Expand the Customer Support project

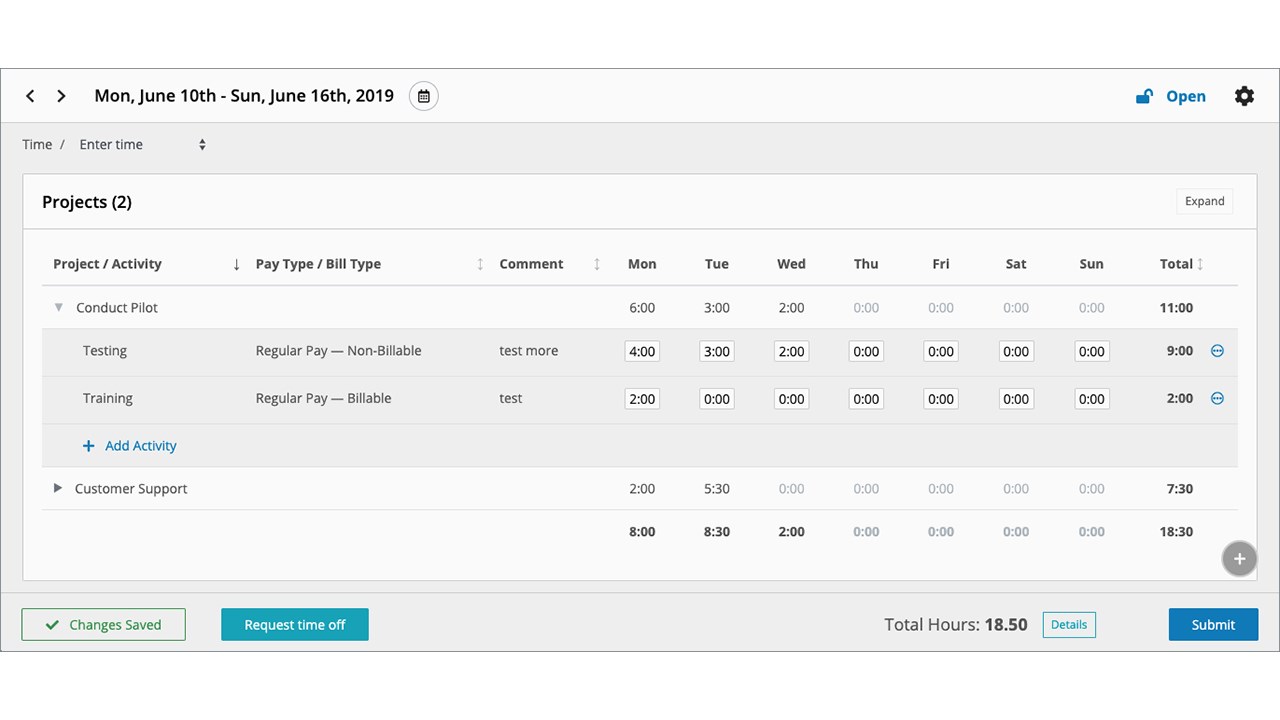(x=58, y=489)
